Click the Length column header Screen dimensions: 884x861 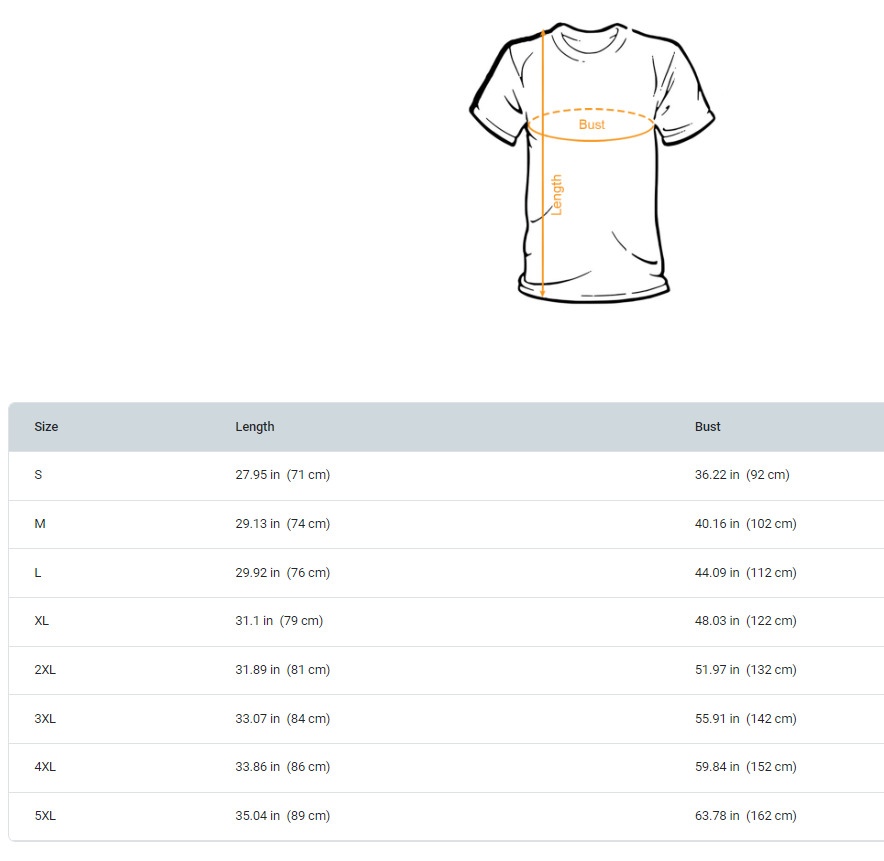[x=255, y=427]
